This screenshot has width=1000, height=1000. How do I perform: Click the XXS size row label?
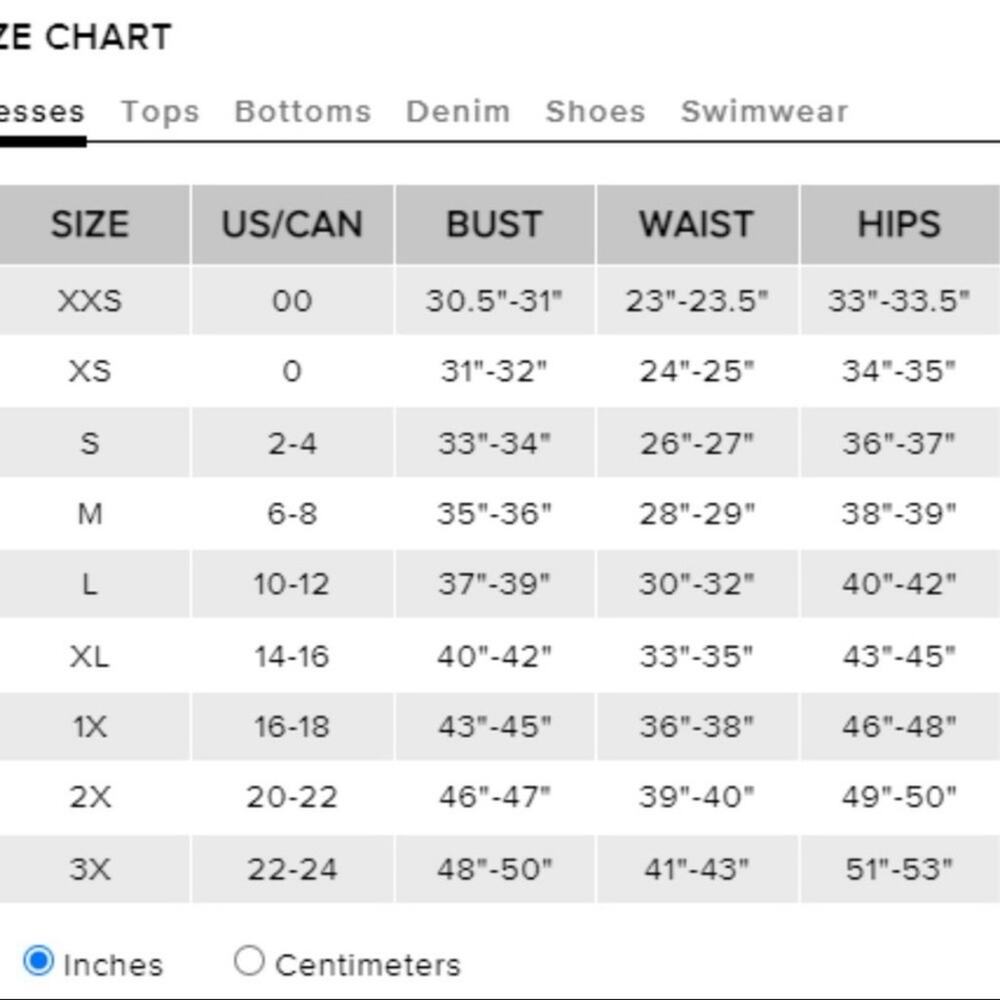coord(90,300)
